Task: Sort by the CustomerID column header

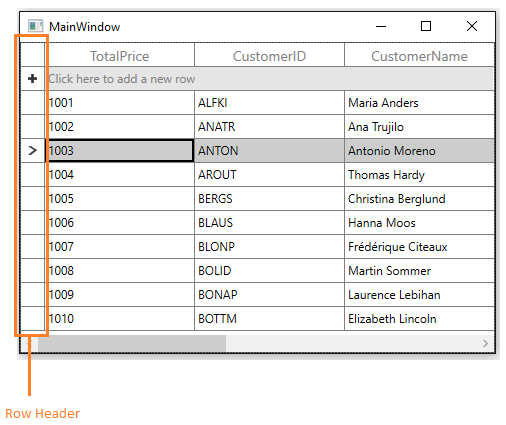Action: pyautogui.click(x=269, y=55)
